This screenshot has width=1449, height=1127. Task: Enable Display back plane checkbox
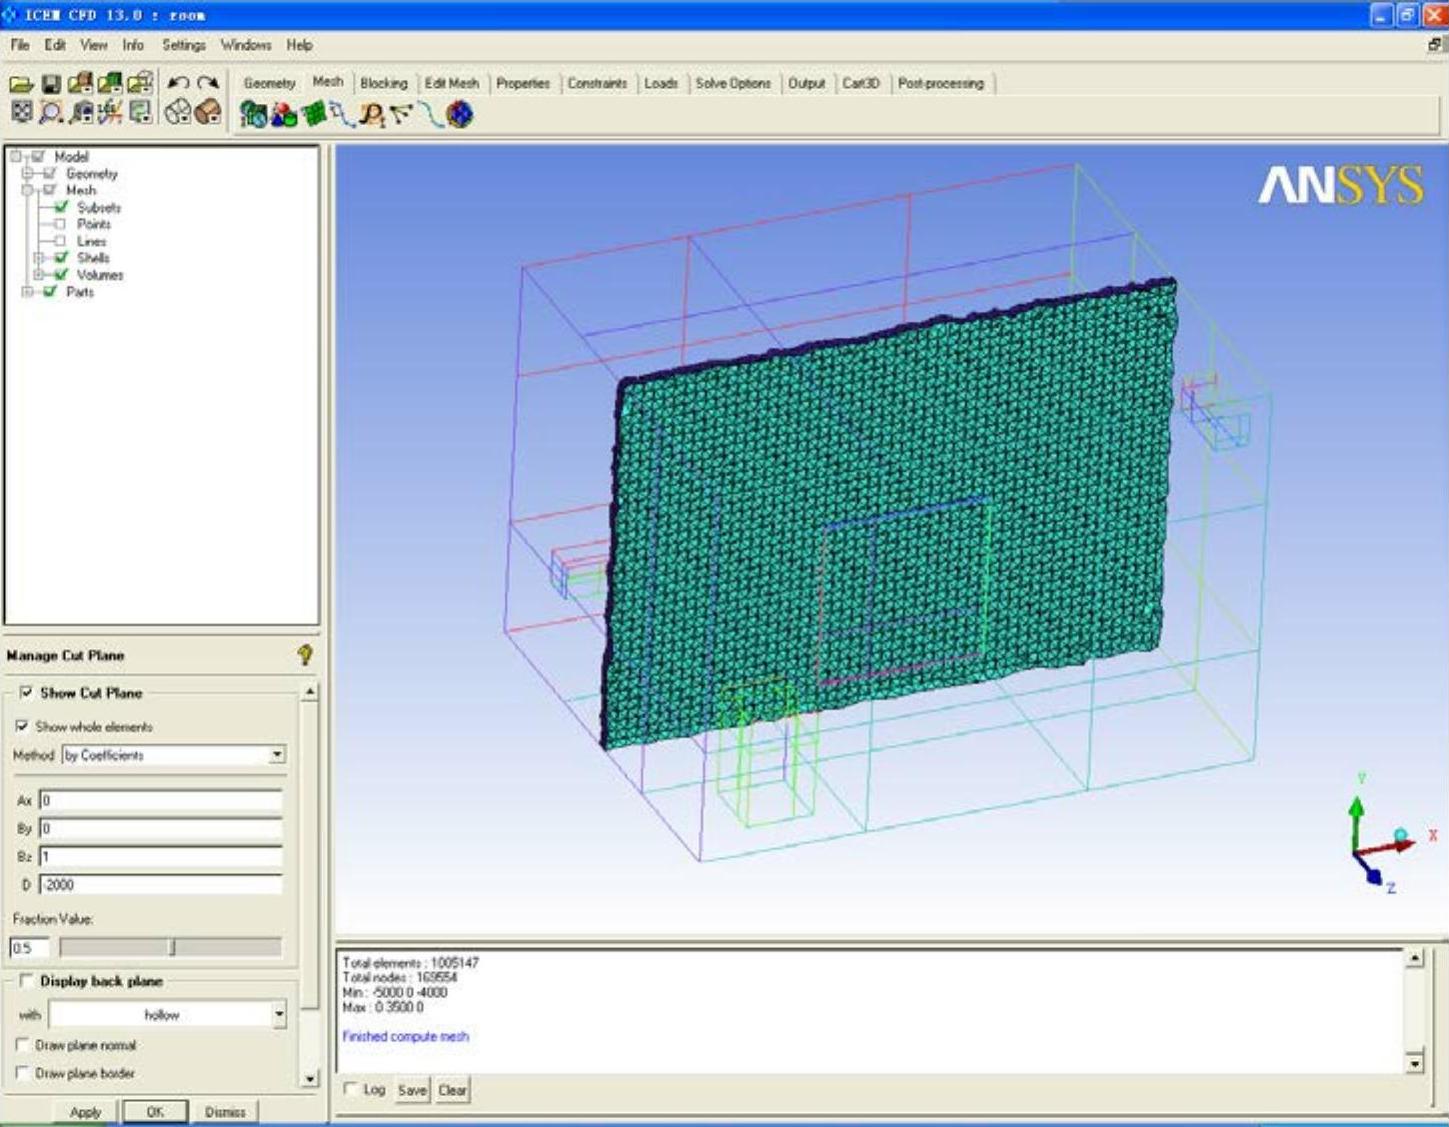[x=26, y=981]
